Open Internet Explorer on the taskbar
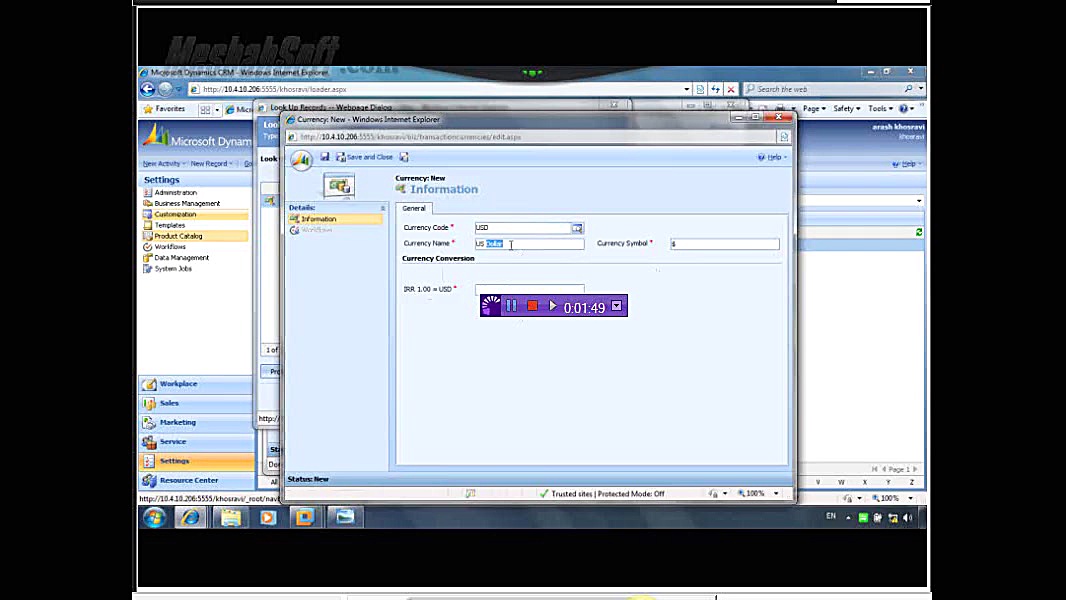Screen dimensions: 1066x600 [x=190, y=518]
